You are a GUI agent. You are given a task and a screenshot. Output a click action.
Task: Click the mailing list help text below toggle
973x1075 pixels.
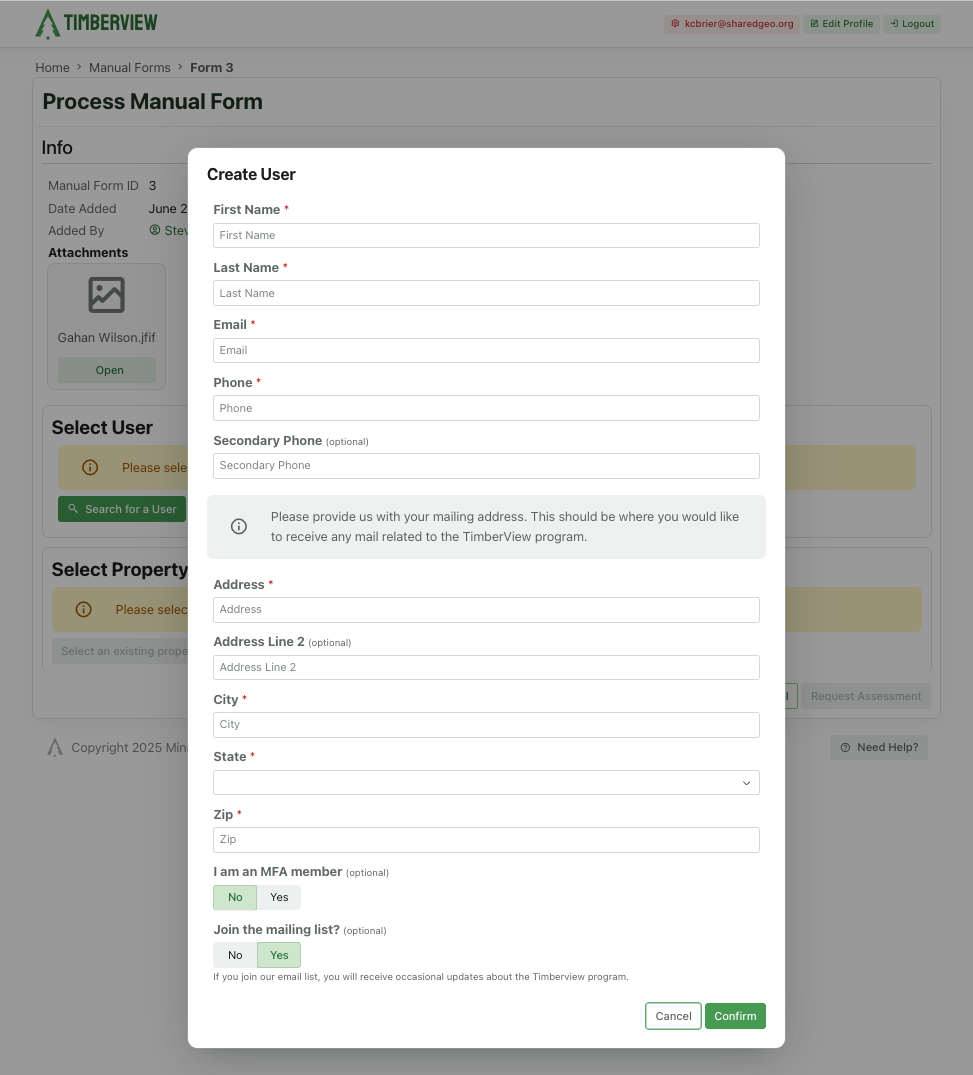point(420,977)
